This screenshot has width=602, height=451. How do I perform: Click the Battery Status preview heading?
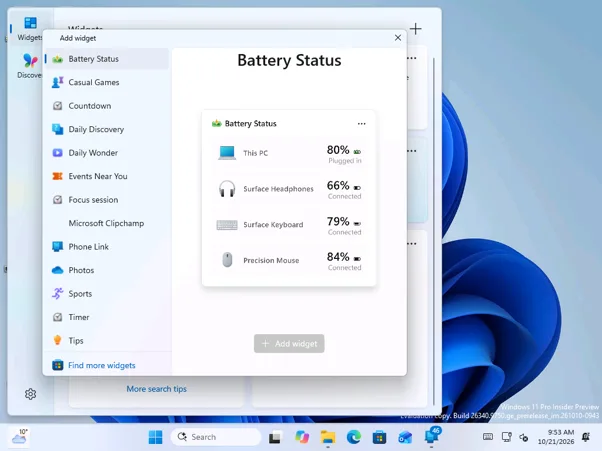pyautogui.click(x=289, y=60)
